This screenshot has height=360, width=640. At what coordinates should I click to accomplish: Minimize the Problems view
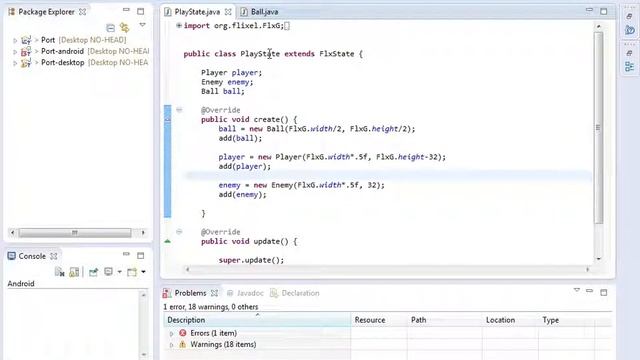point(589,291)
